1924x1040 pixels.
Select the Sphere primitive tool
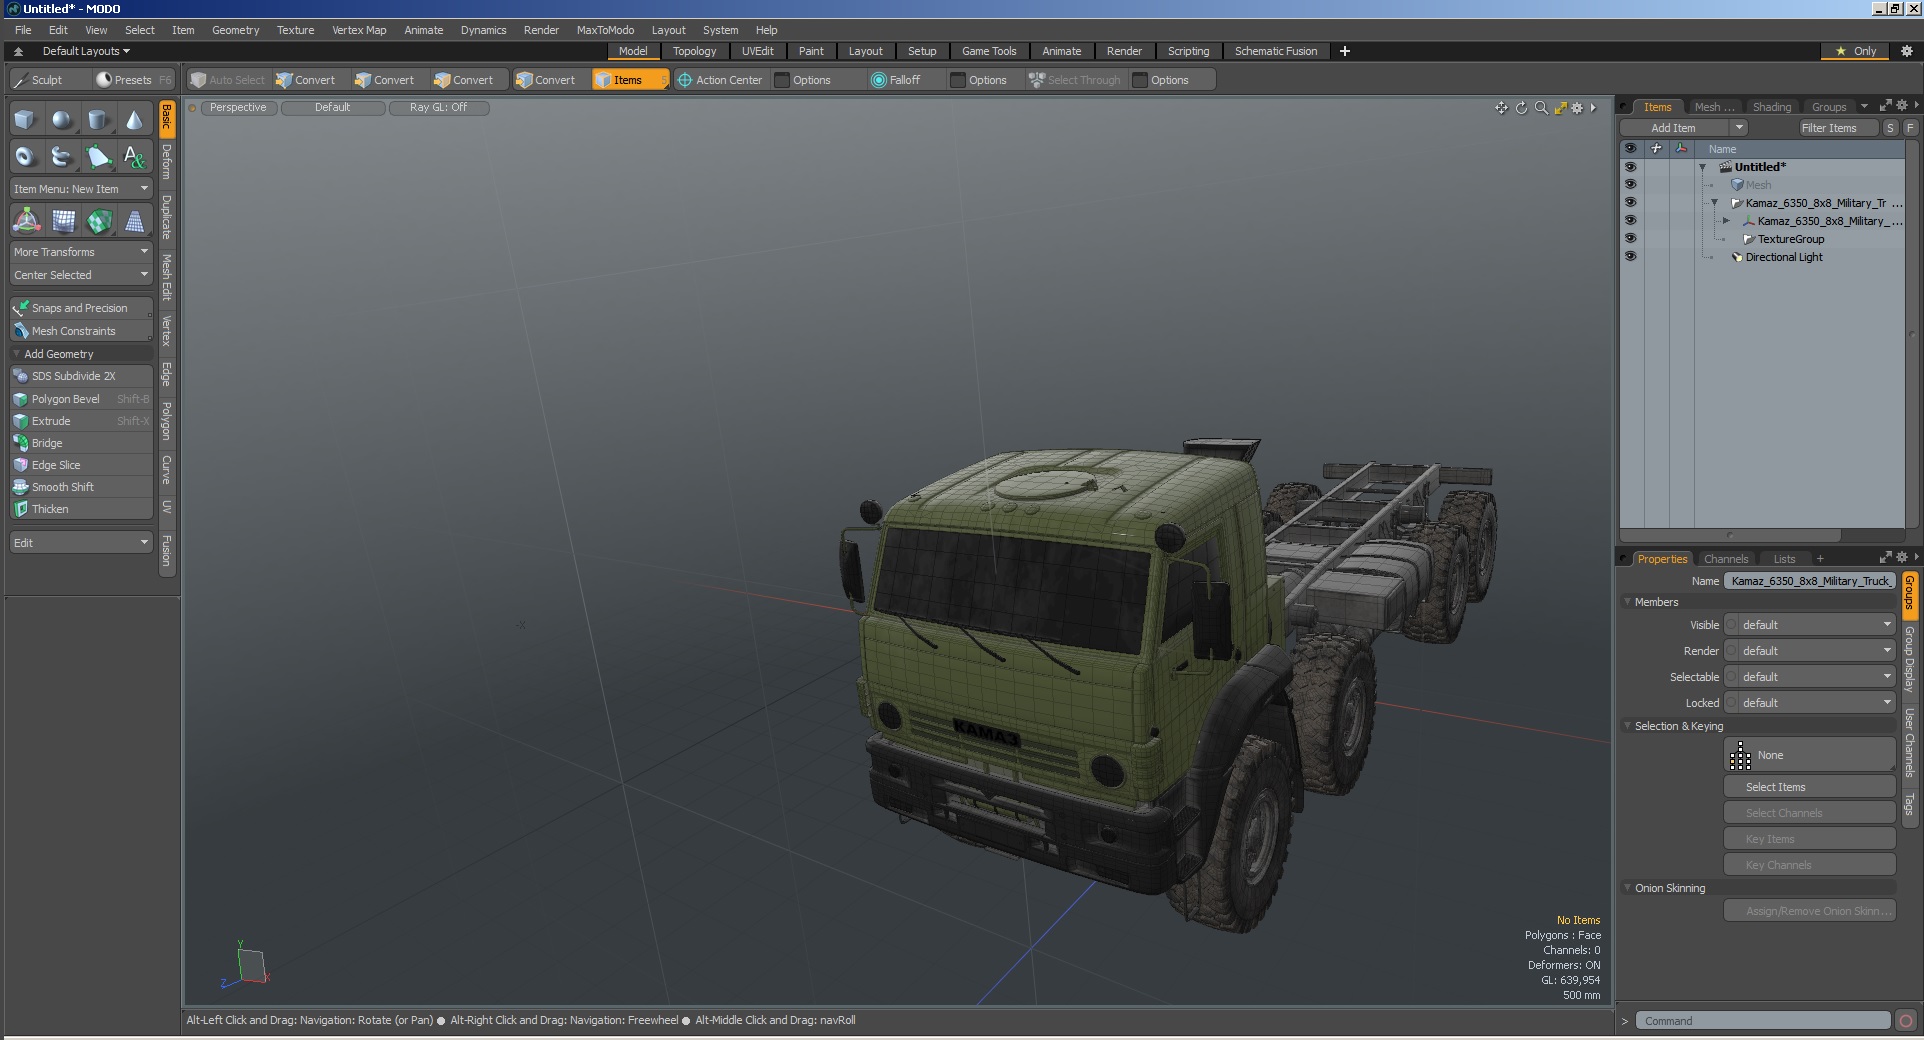click(62, 120)
